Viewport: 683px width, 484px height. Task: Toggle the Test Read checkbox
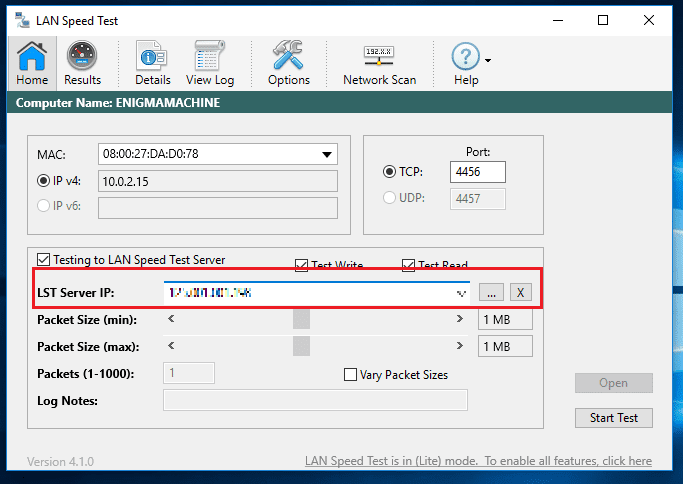click(408, 265)
